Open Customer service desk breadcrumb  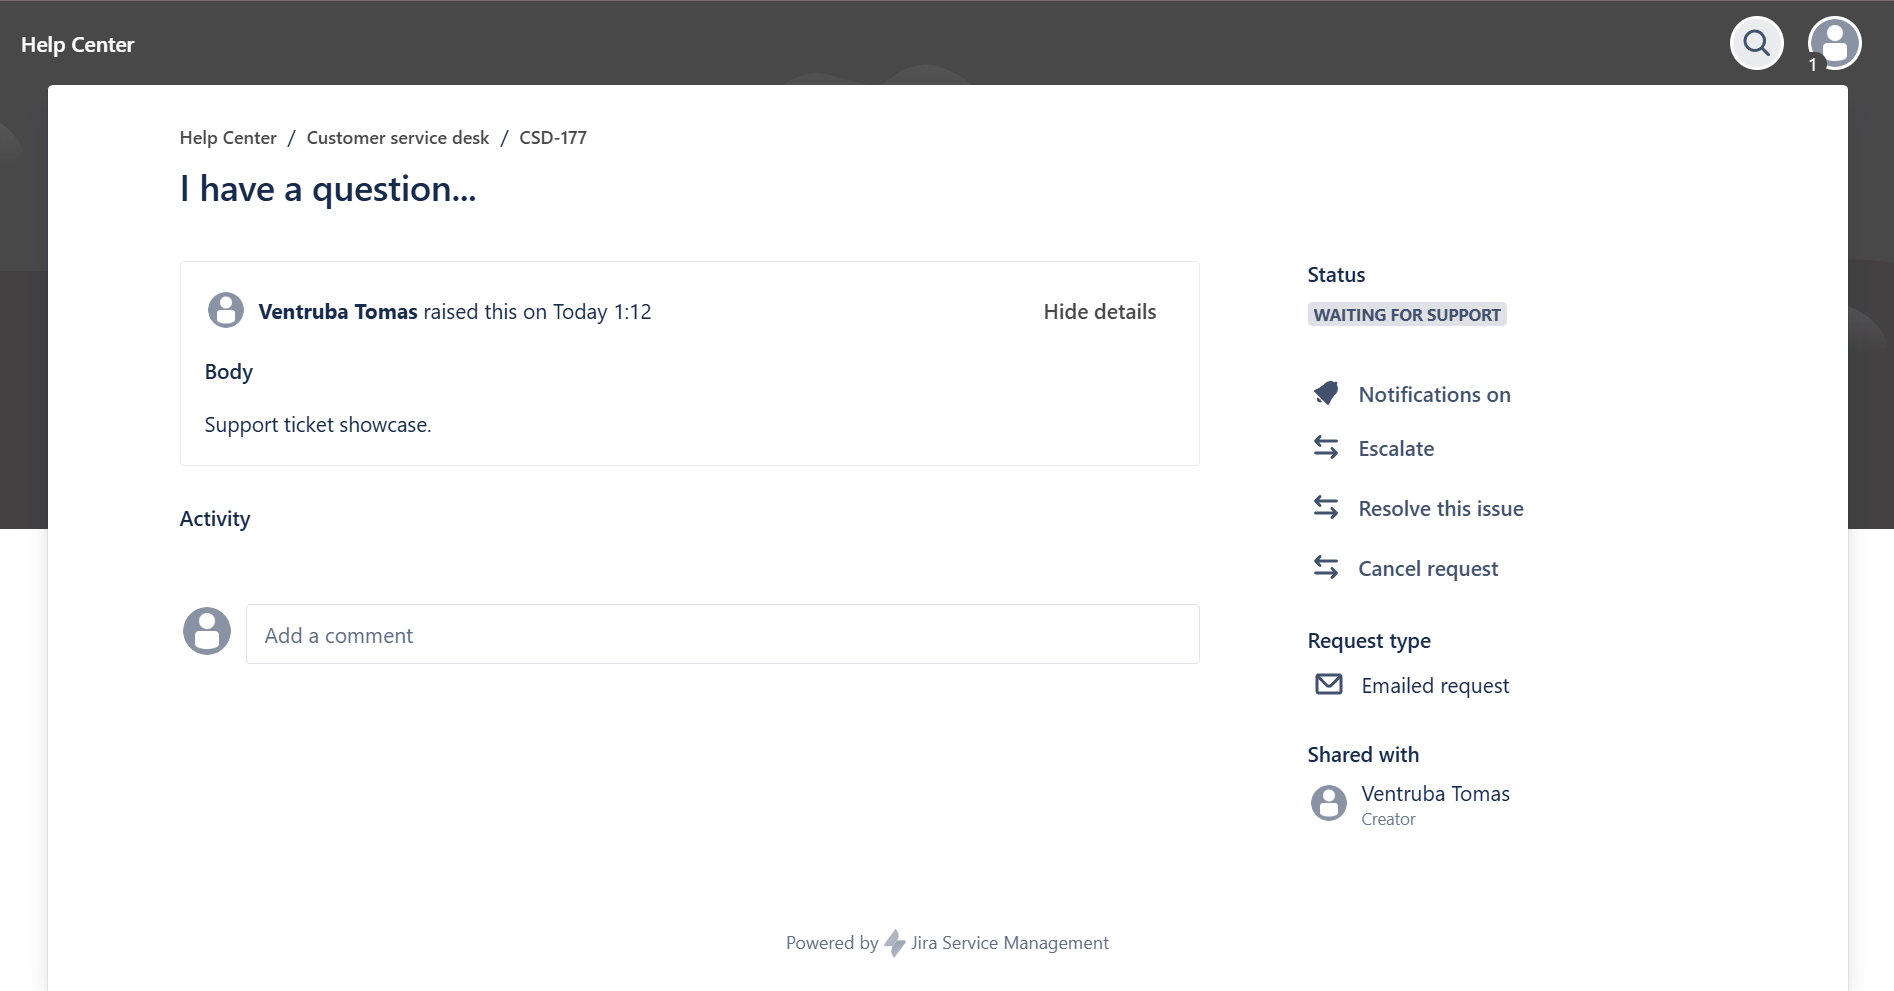tap(397, 138)
